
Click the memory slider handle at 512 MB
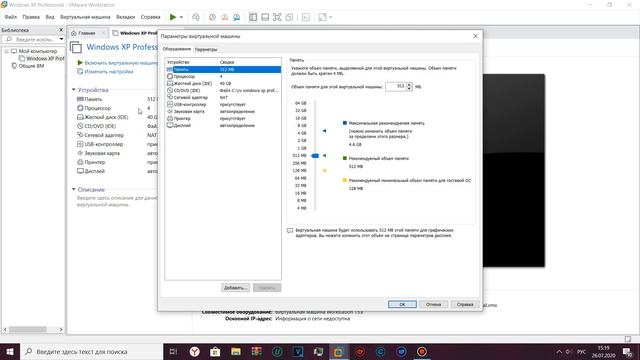pos(315,156)
